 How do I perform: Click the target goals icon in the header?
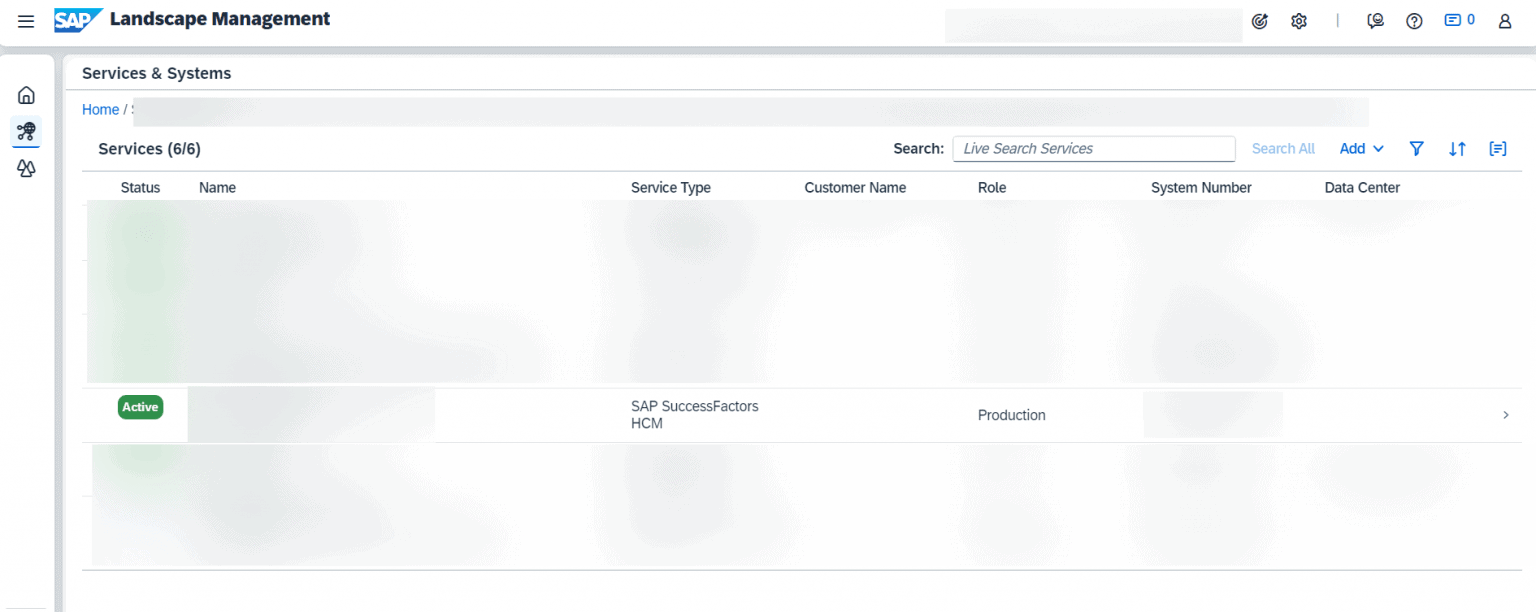1259,20
